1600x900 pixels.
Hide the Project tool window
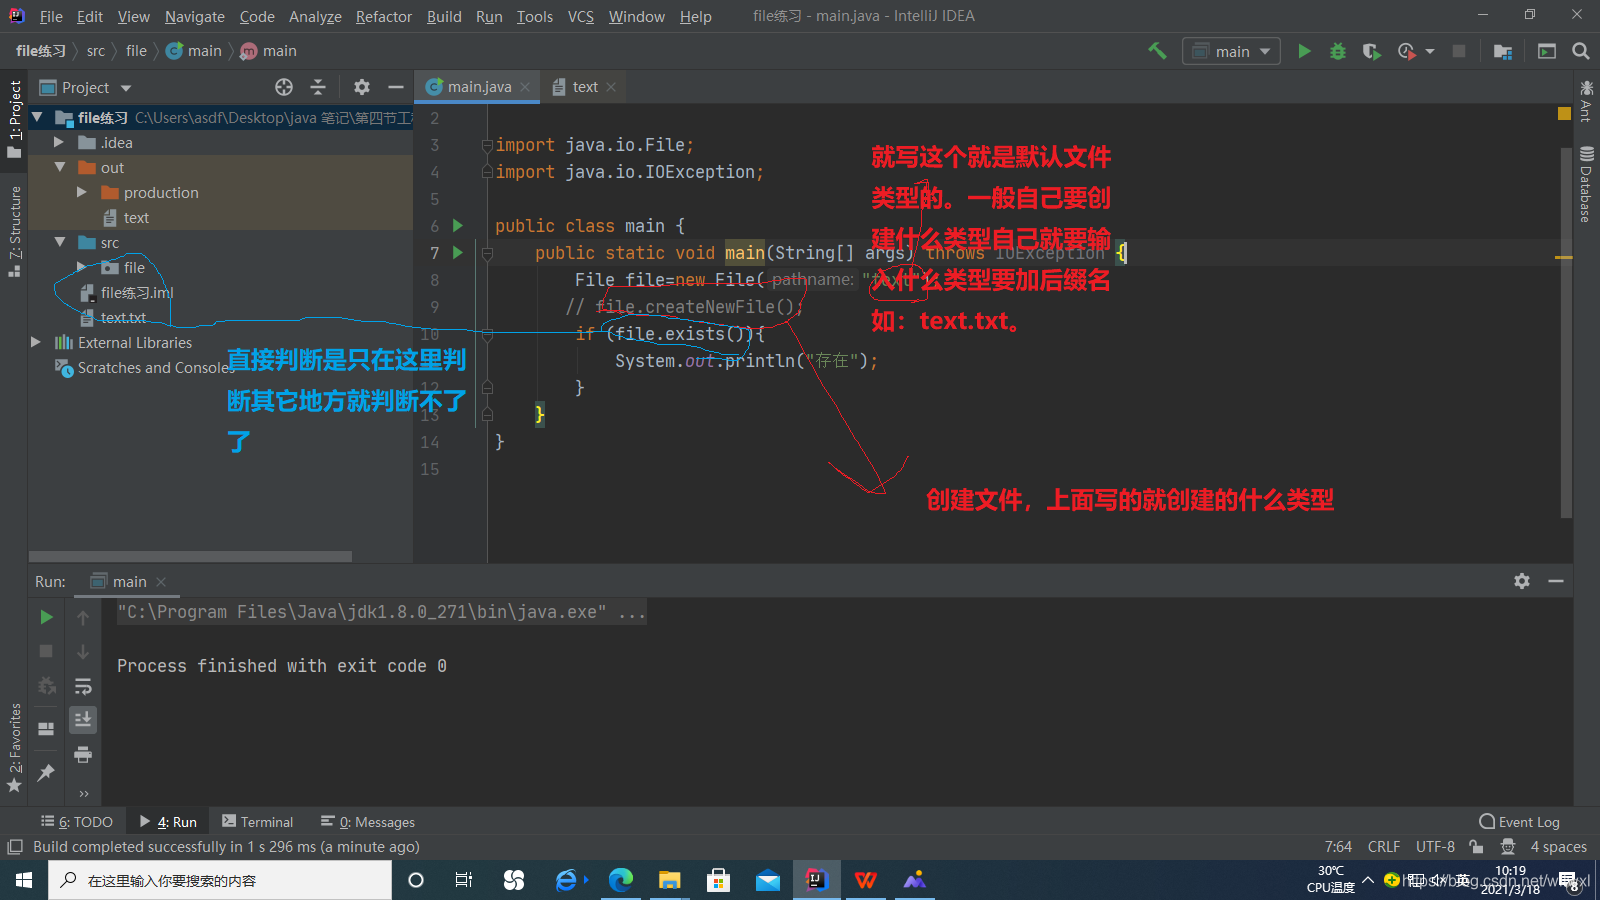click(x=396, y=87)
